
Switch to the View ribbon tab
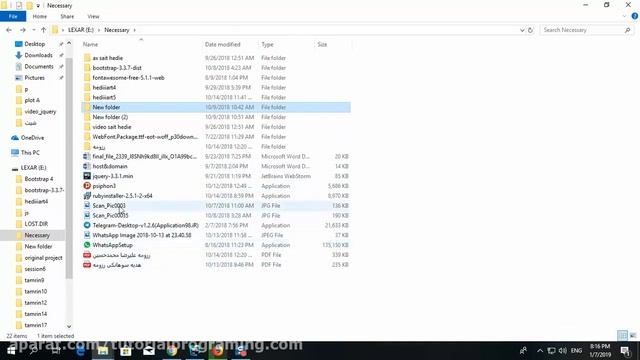tap(93, 16)
